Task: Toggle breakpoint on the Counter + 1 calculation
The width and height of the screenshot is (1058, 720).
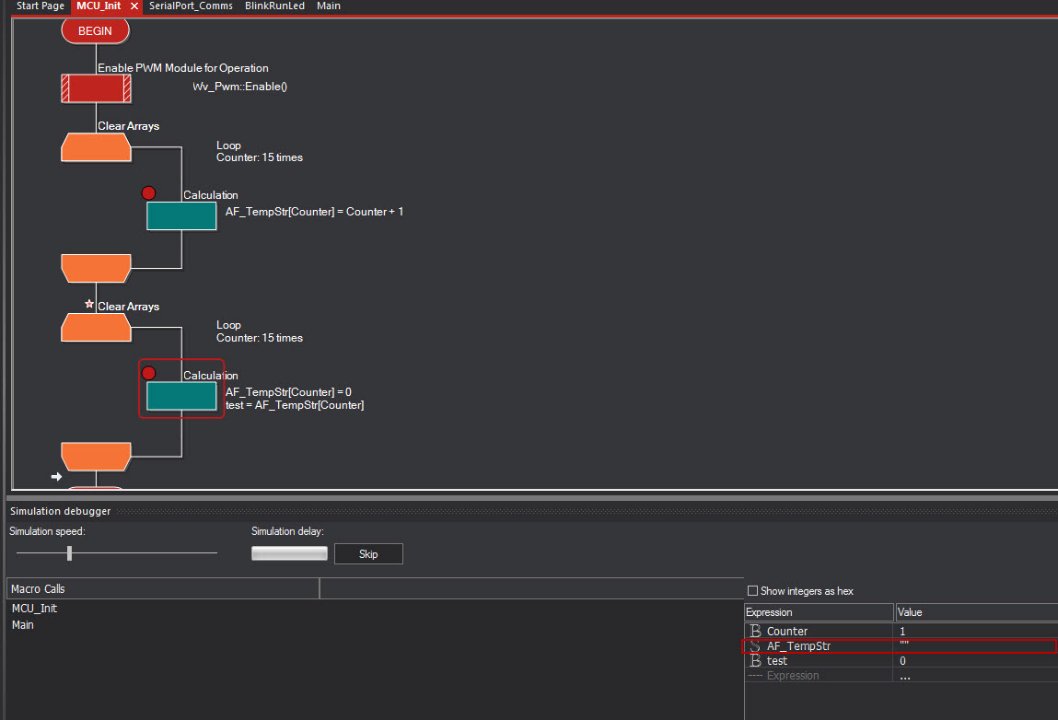Action: click(x=148, y=193)
